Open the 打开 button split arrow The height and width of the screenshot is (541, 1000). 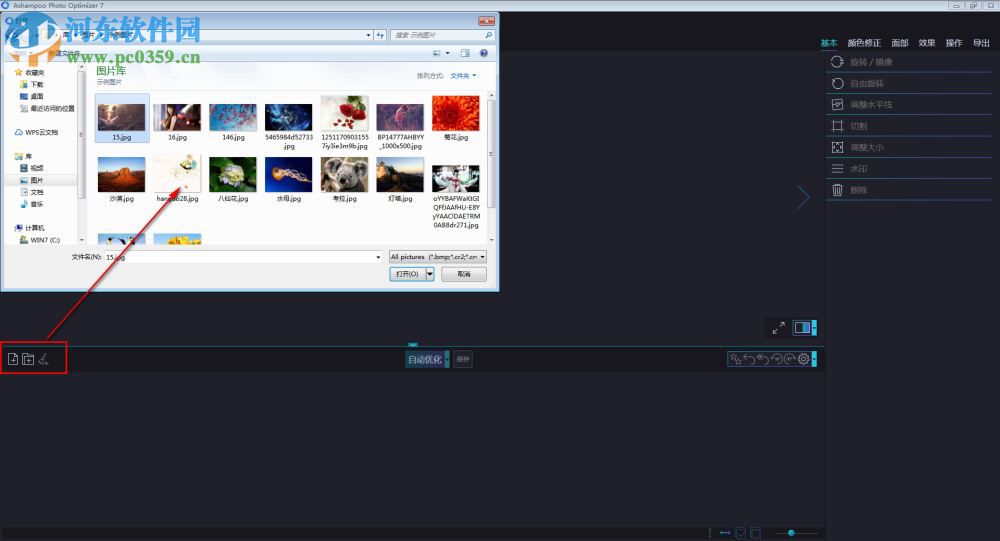pyautogui.click(x=430, y=274)
